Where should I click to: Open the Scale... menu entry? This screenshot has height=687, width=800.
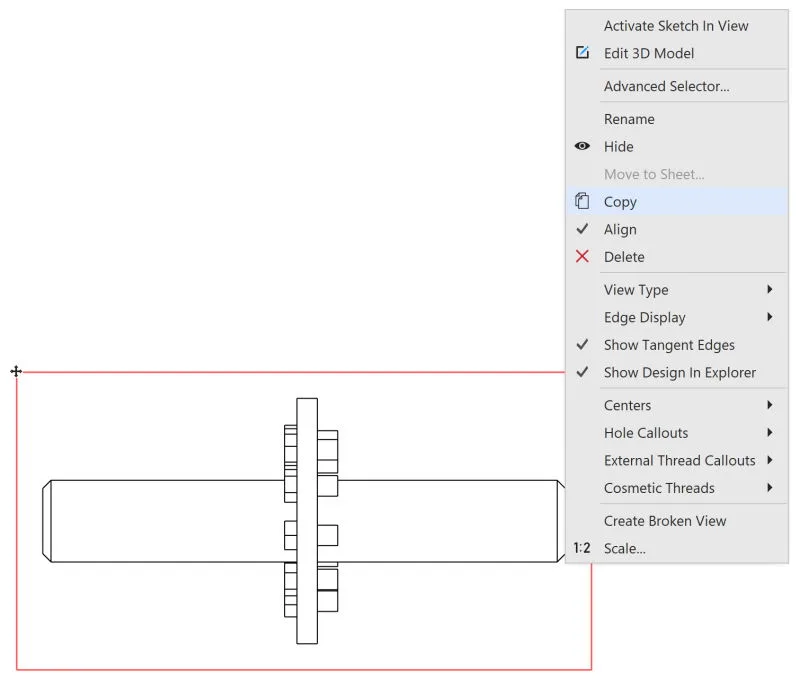[677, 548]
